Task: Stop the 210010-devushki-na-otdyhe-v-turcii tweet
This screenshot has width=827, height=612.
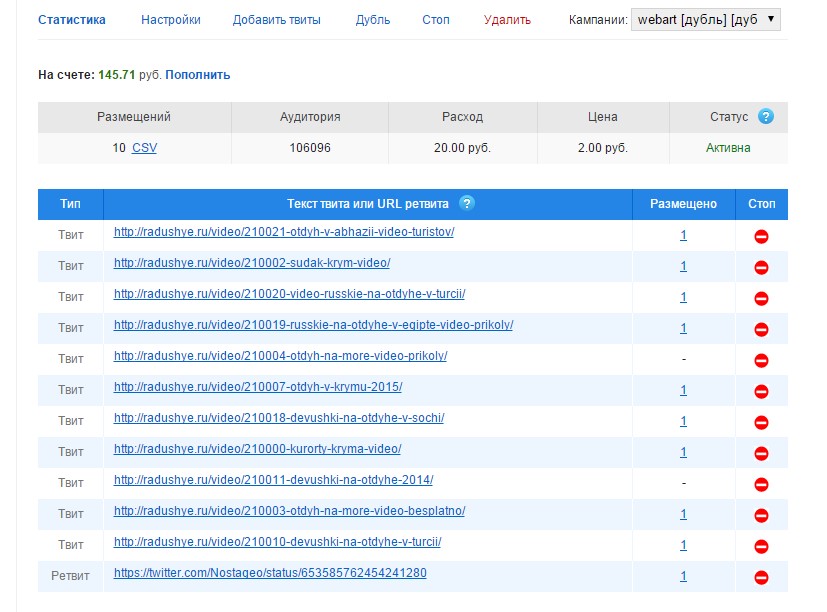Action: pos(761,547)
